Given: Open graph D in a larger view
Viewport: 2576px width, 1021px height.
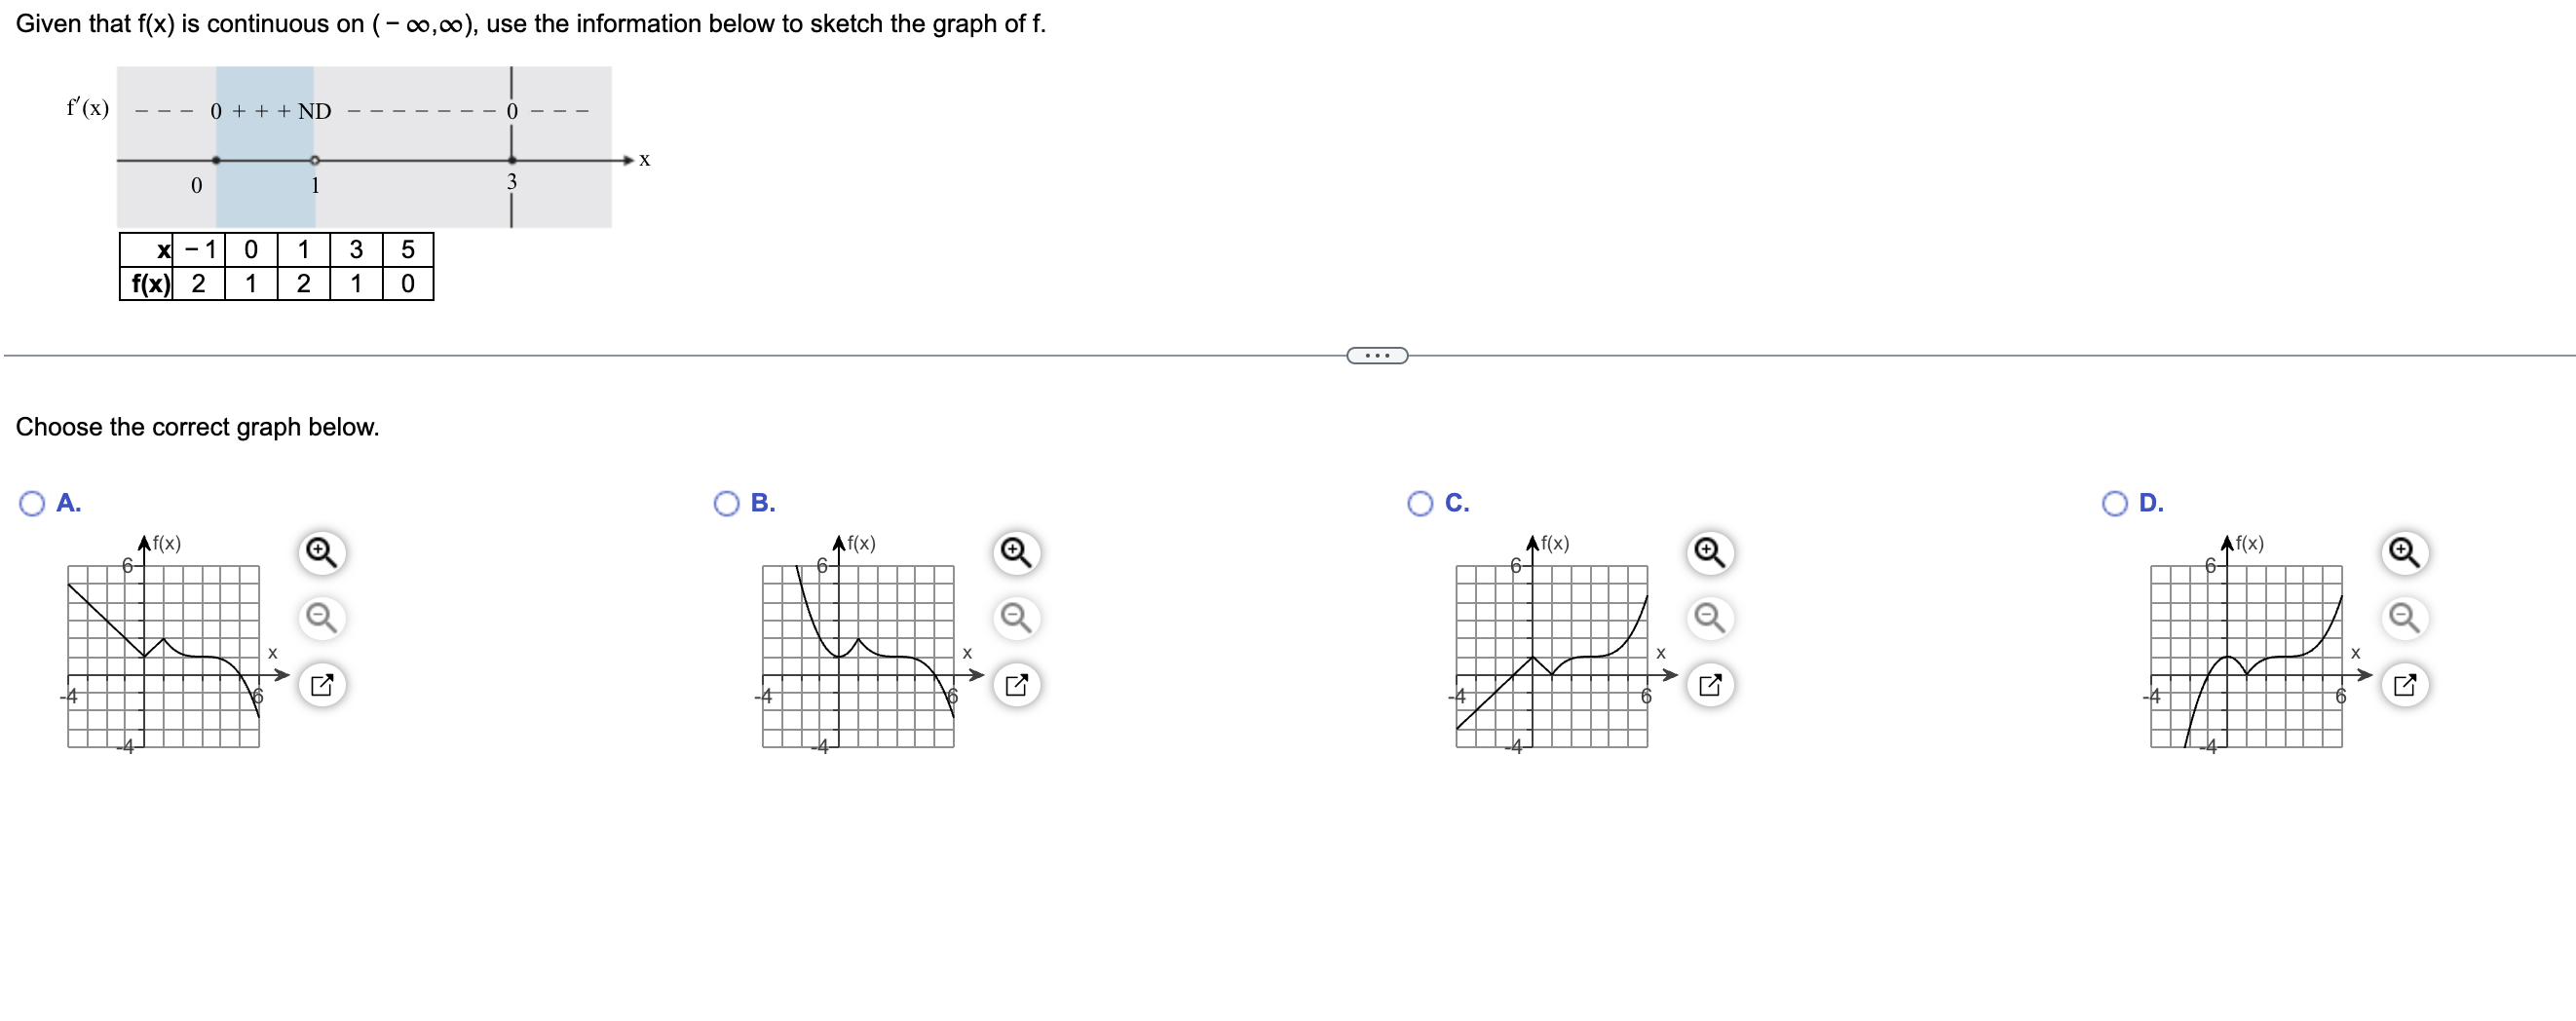Looking at the screenshot, I should coord(2404,685).
